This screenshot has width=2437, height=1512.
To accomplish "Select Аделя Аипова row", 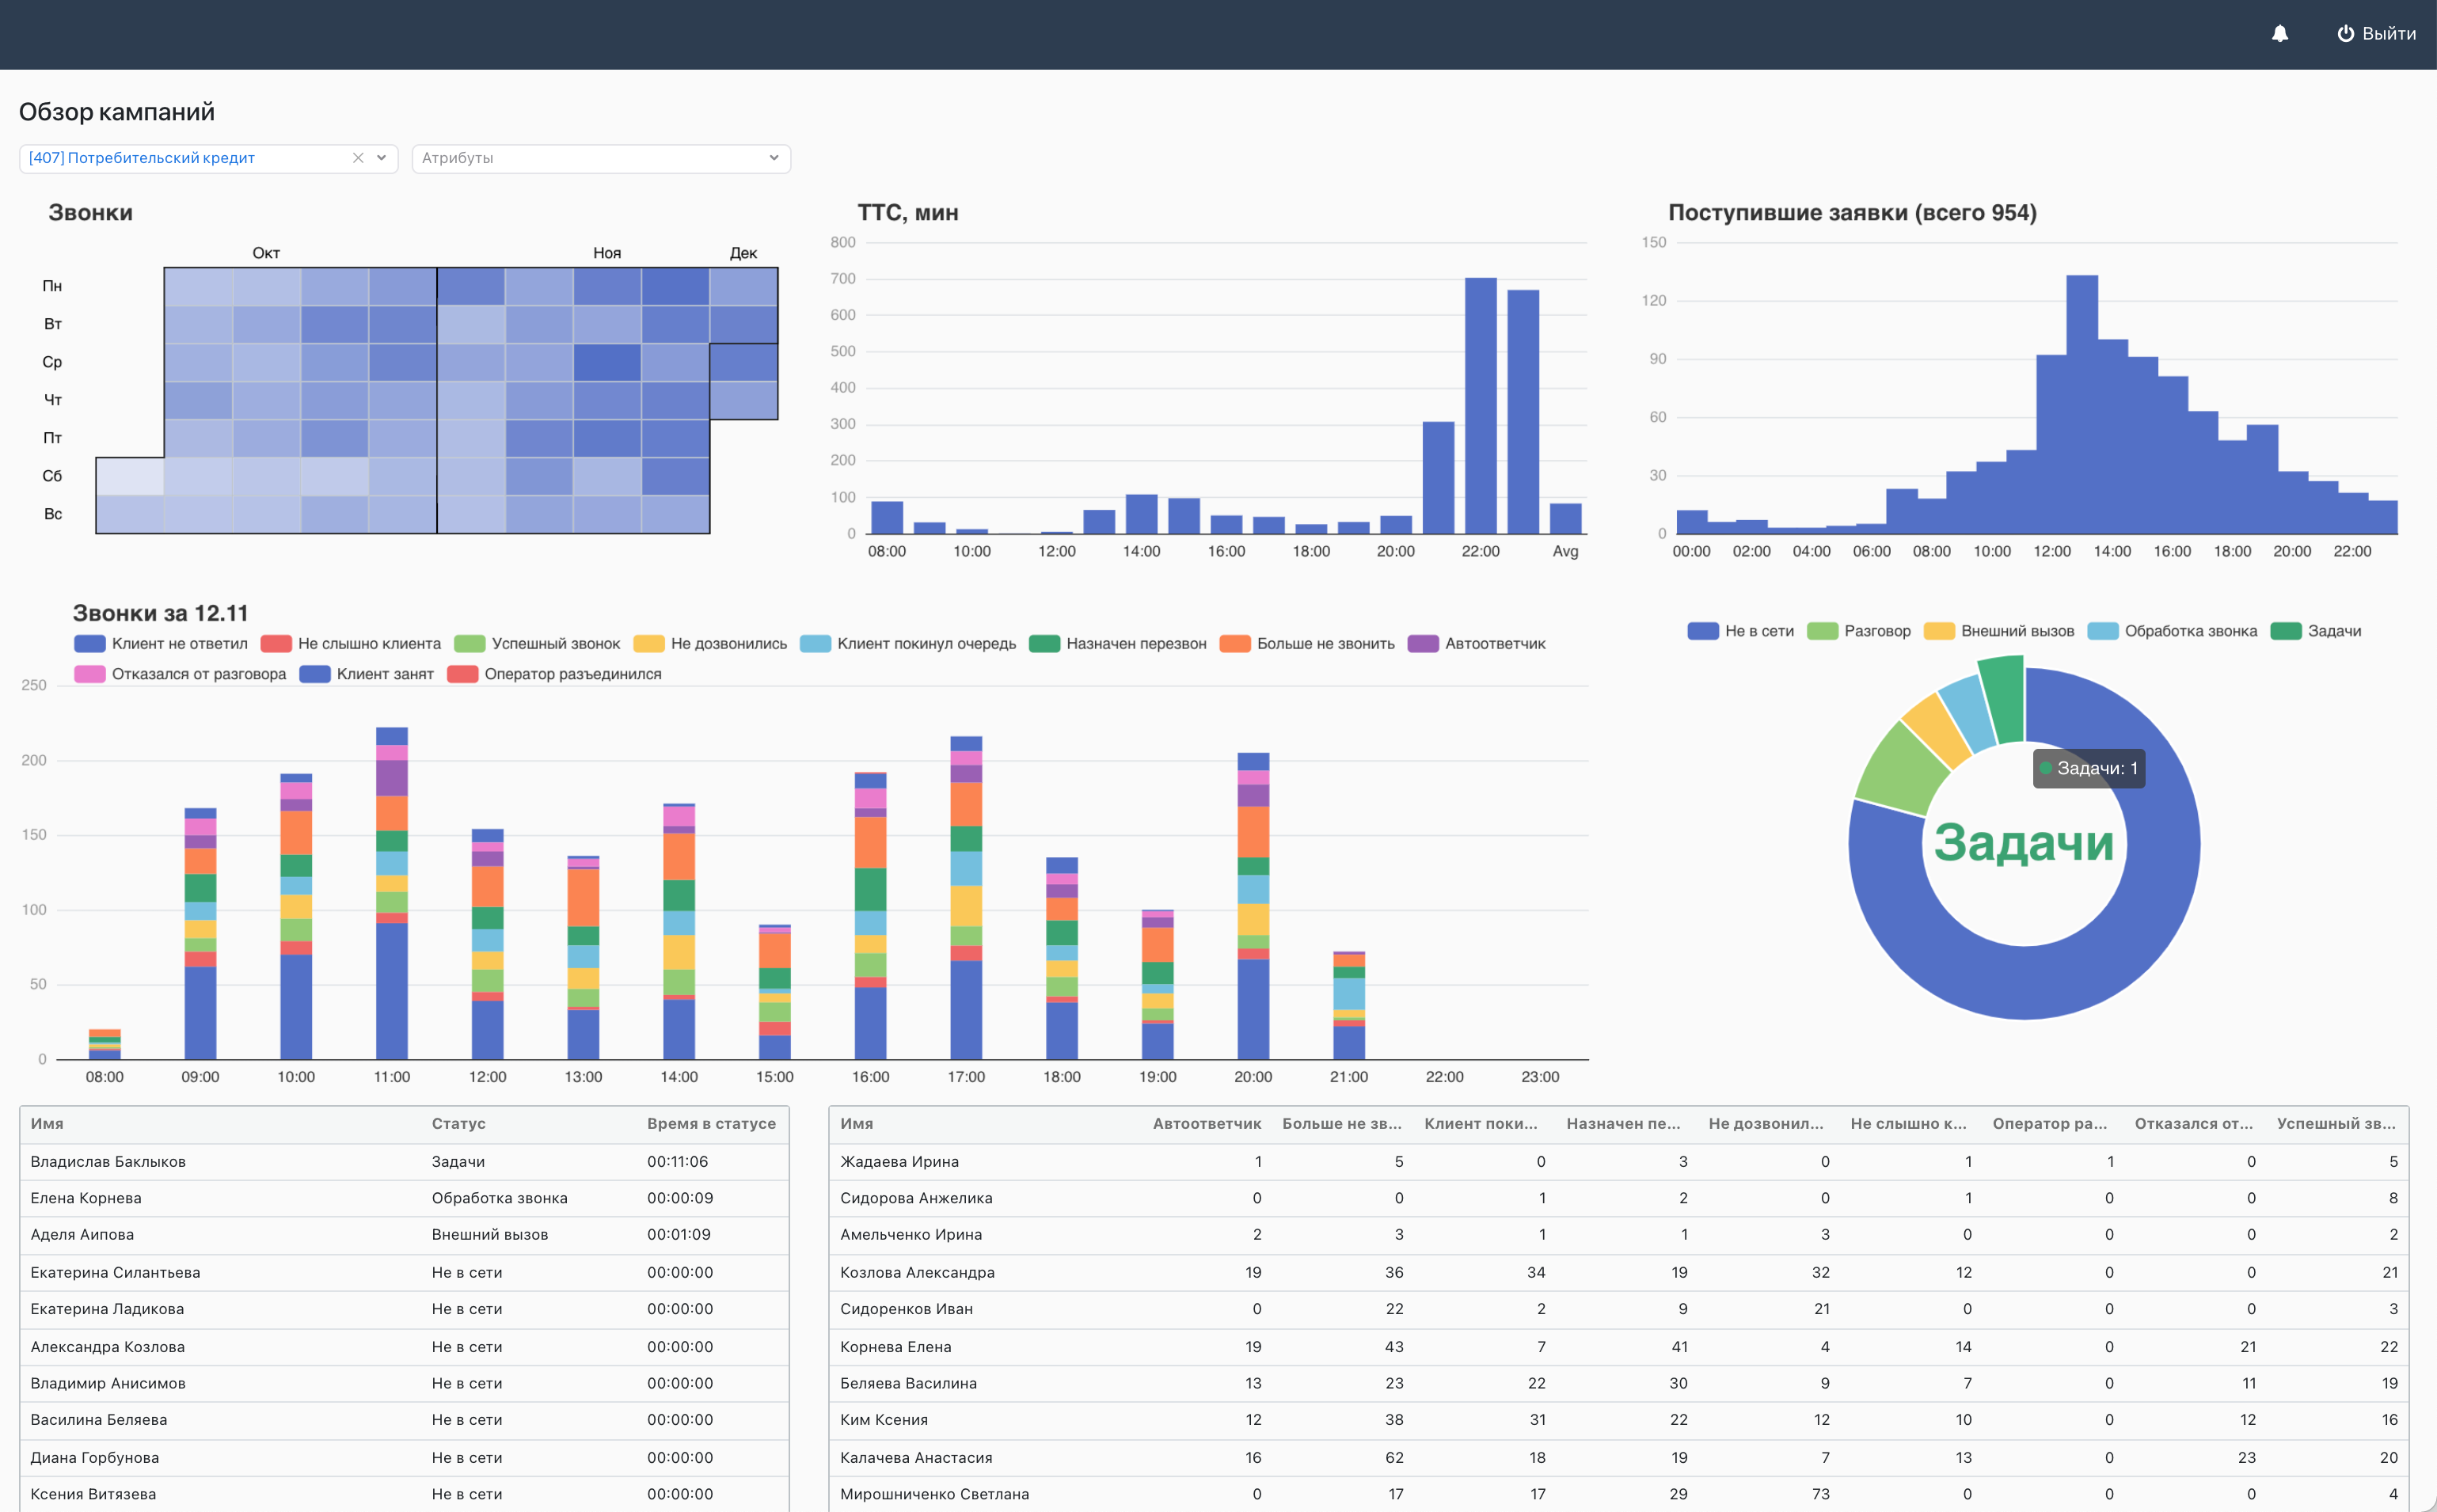I will click(x=404, y=1235).
